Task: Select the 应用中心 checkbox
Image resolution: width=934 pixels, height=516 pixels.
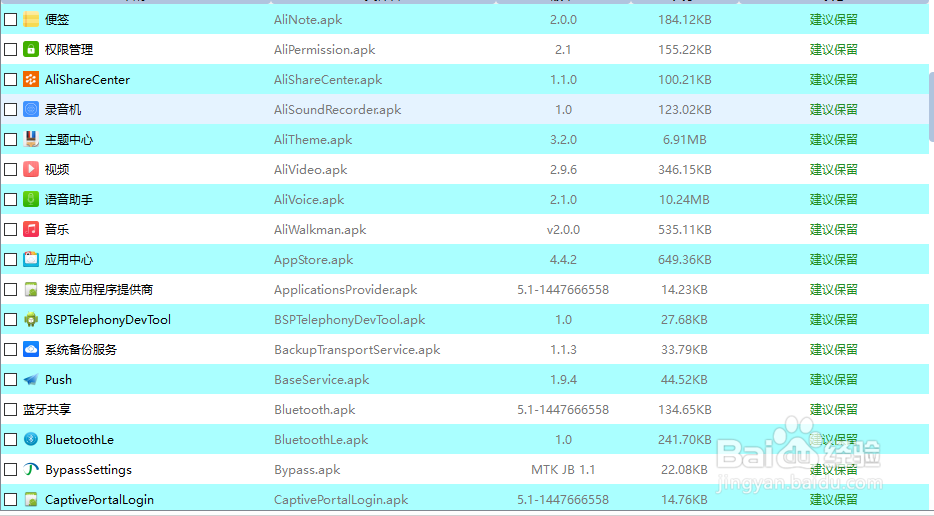Action: pos(10,259)
